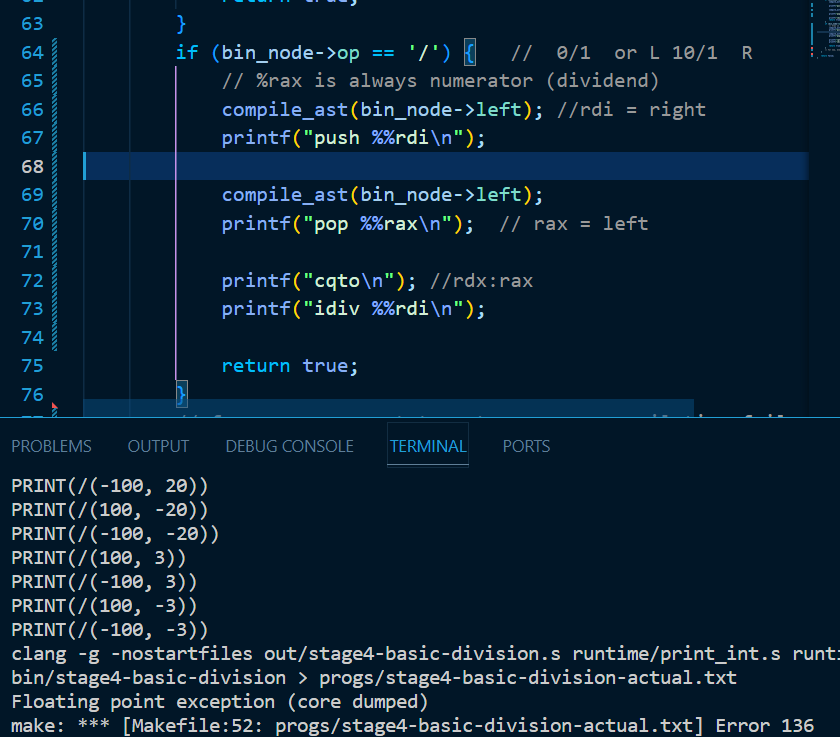Click the "// rax = left" comment
Screen dimensions: 840x737
(x=573, y=223)
